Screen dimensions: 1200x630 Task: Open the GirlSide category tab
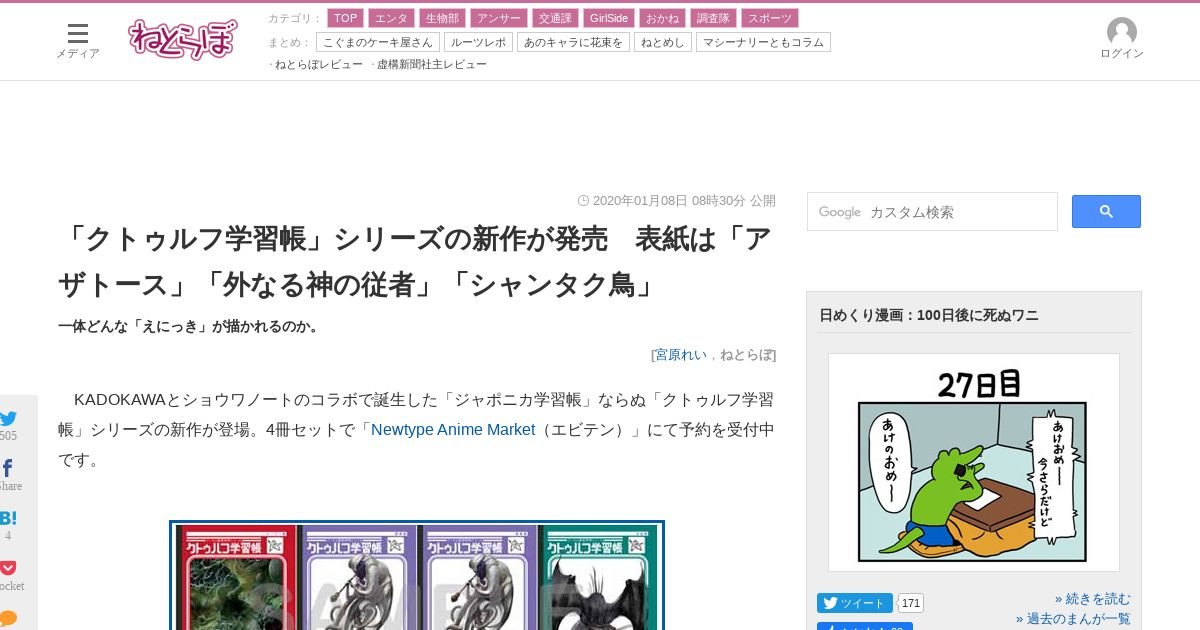coord(609,18)
